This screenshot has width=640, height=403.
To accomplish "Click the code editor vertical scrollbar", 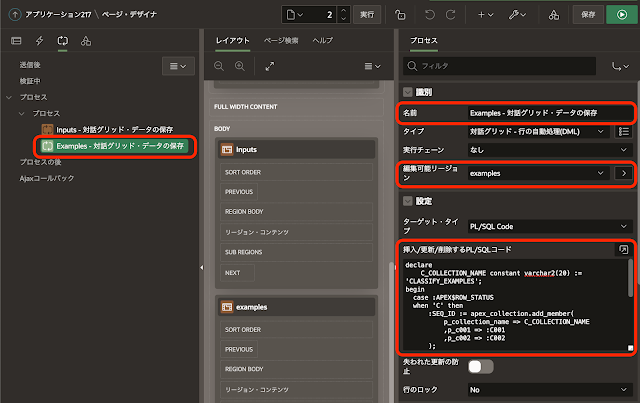I will click(x=631, y=278).
